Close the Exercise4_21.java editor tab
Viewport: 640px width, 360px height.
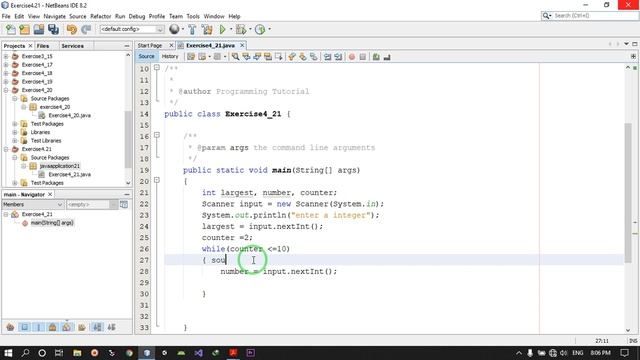point(242,45)
